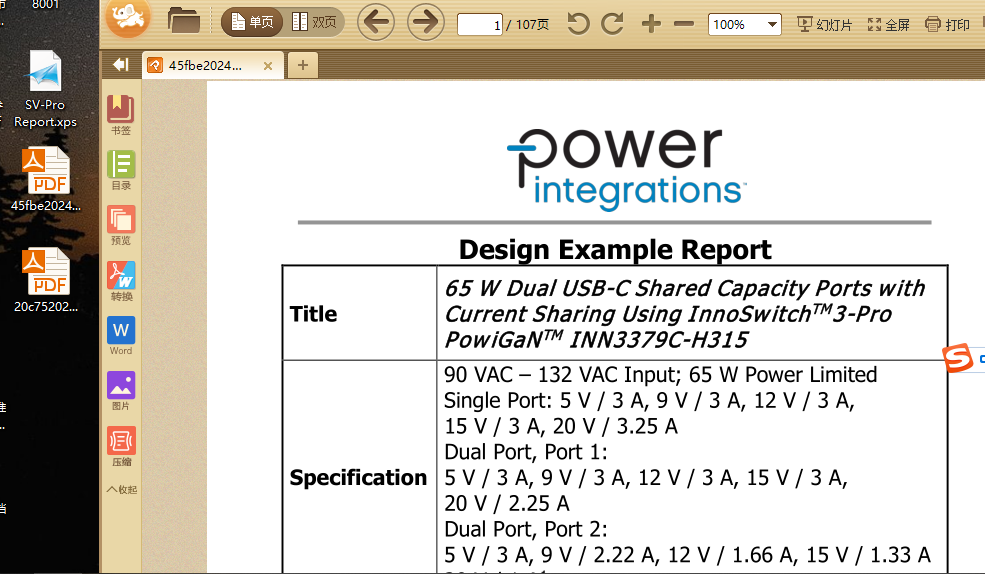Image resolution: width=985 pixels, height=574 pixels.
Task: Zoom out with the minus icon
Action: [683, 24]
